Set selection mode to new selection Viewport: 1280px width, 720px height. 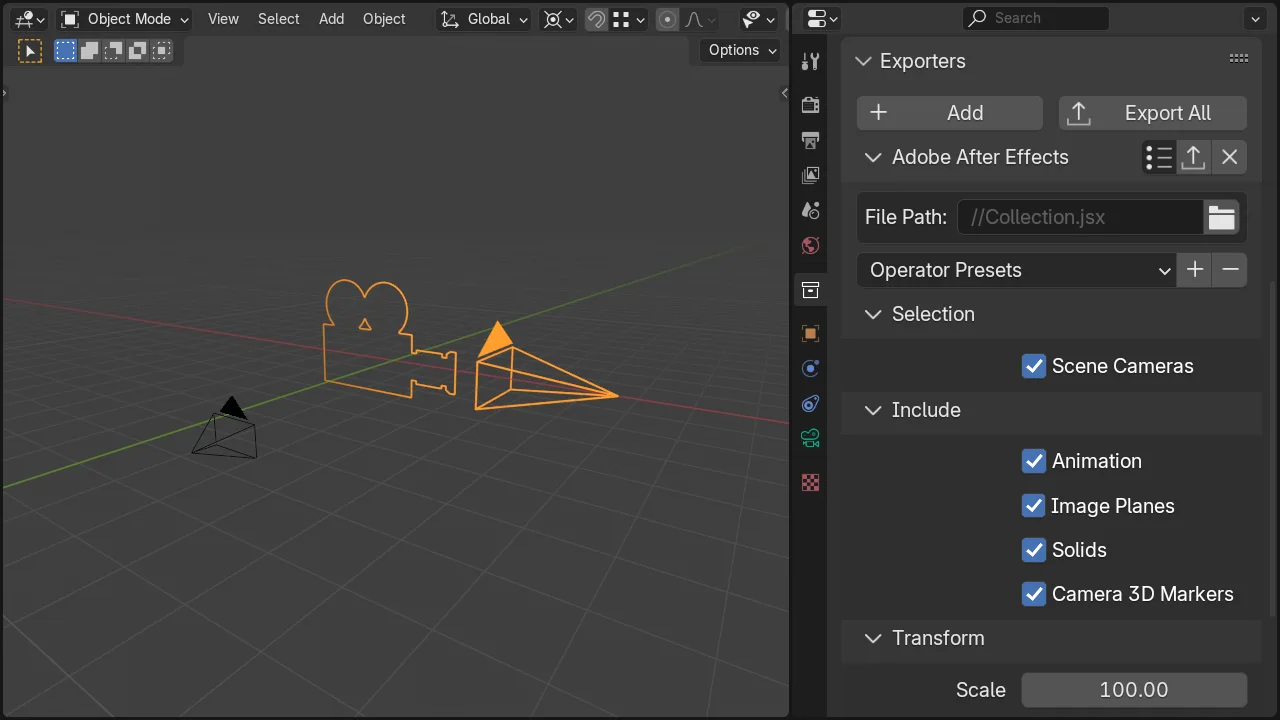pyautogui.click(x=66, y=51)
